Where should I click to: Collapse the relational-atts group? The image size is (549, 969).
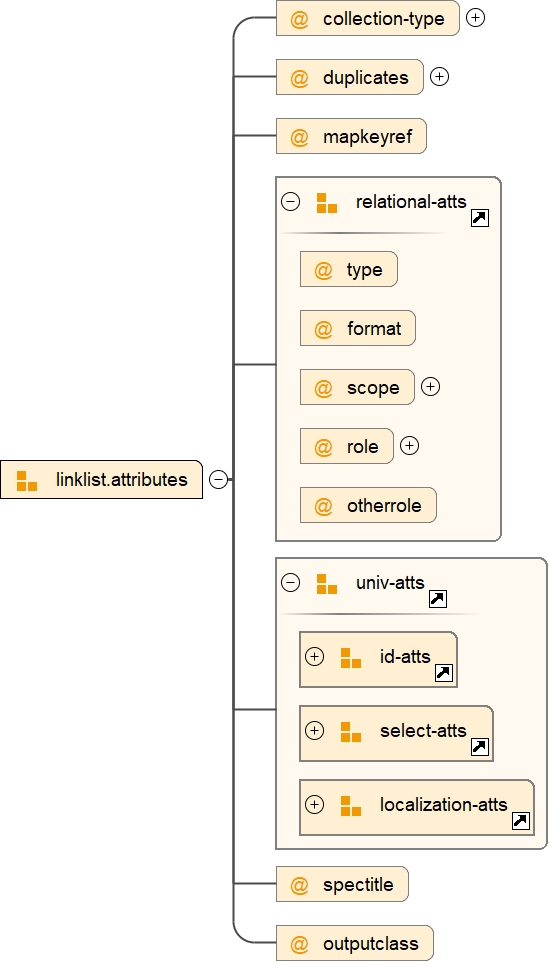[291, 201]
